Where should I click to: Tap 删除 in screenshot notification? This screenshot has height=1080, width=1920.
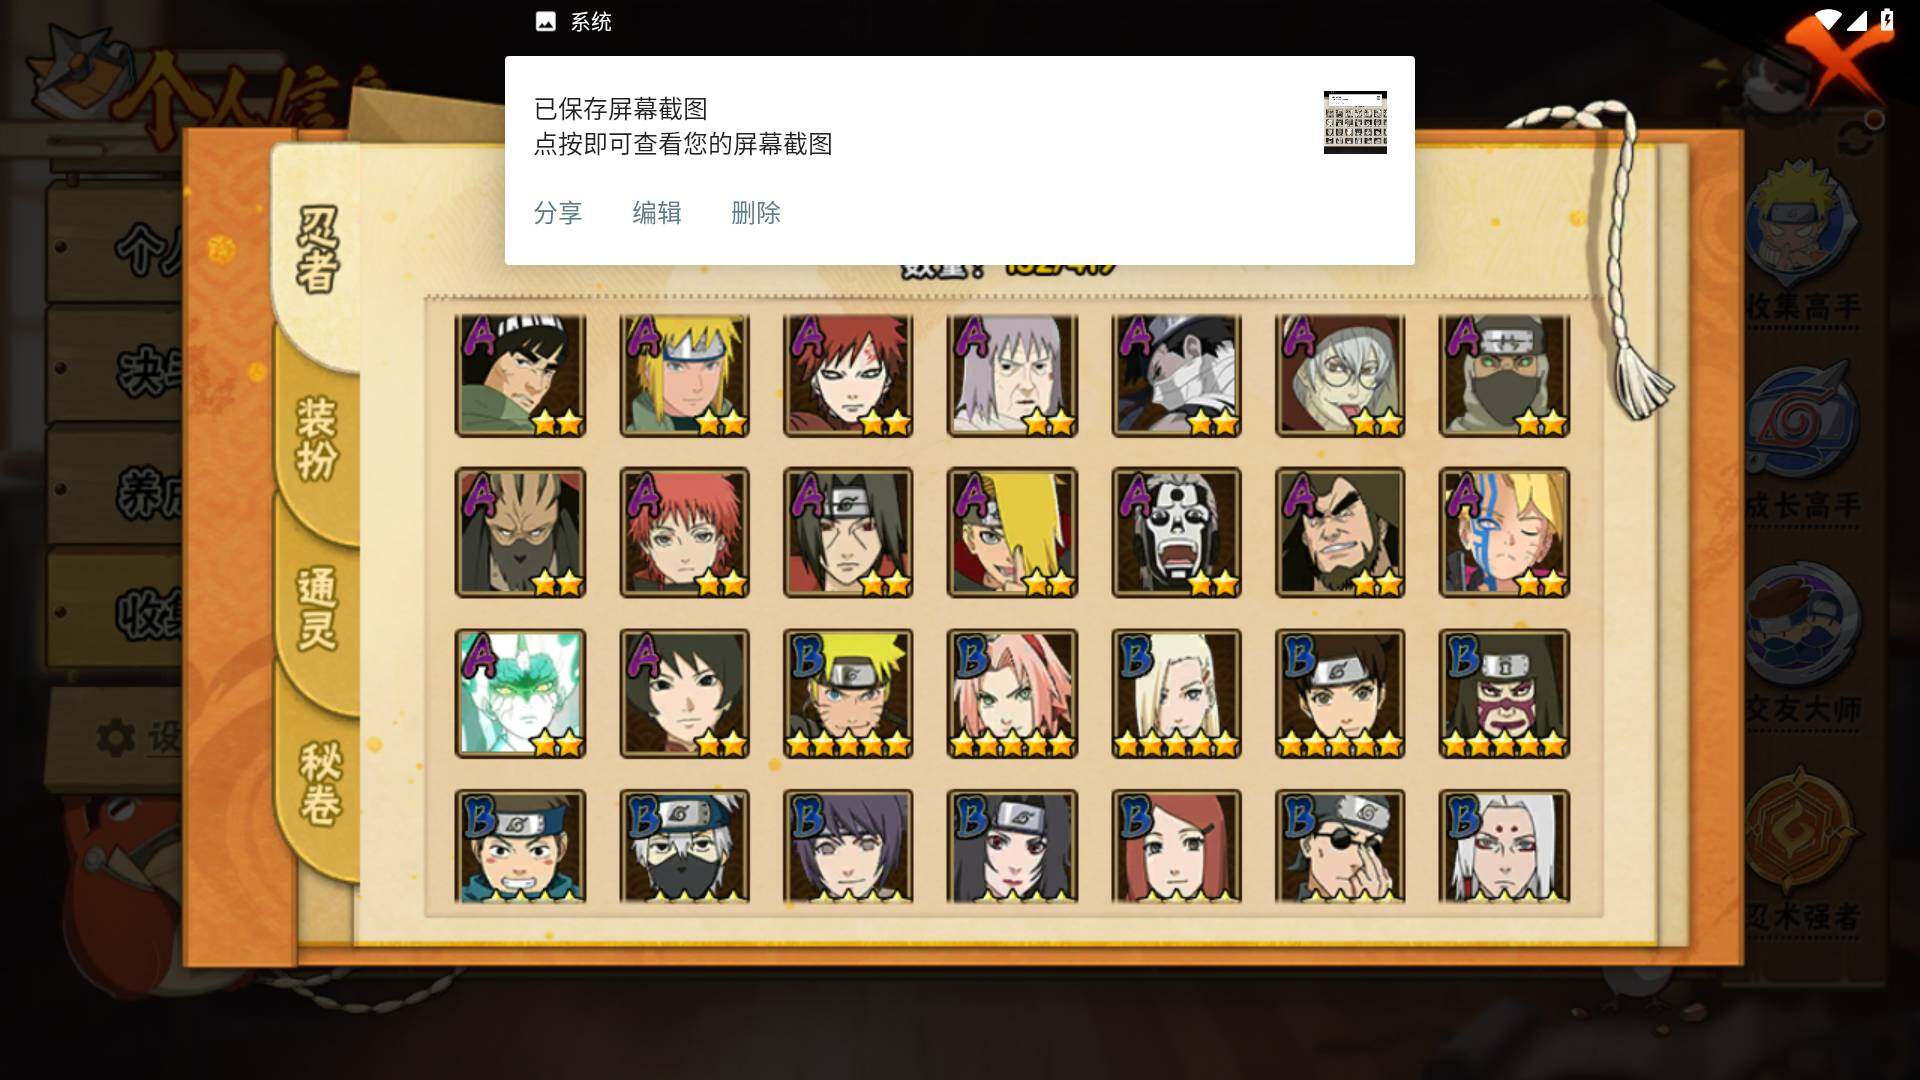coord(756,213)
